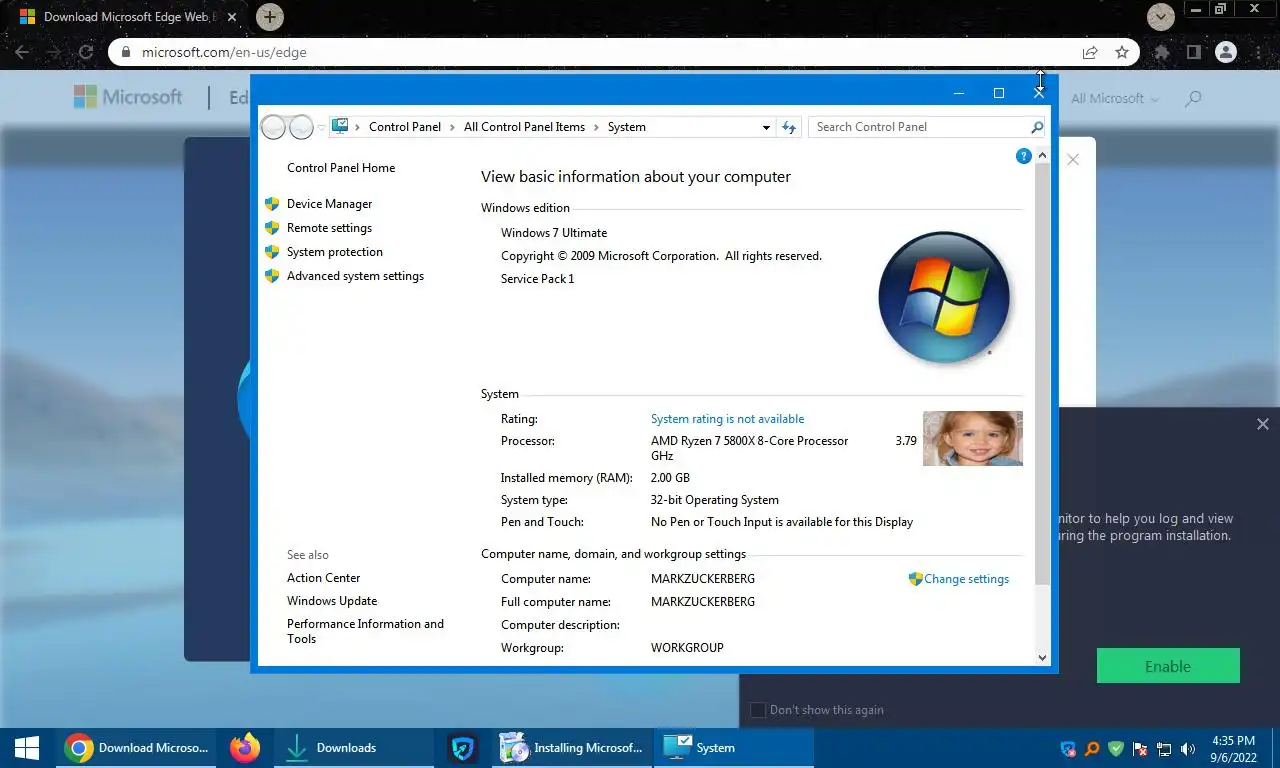Screen dimensions: 1280x768
Task: Go to Control Panel Home
Action: [x=341, y=168]
